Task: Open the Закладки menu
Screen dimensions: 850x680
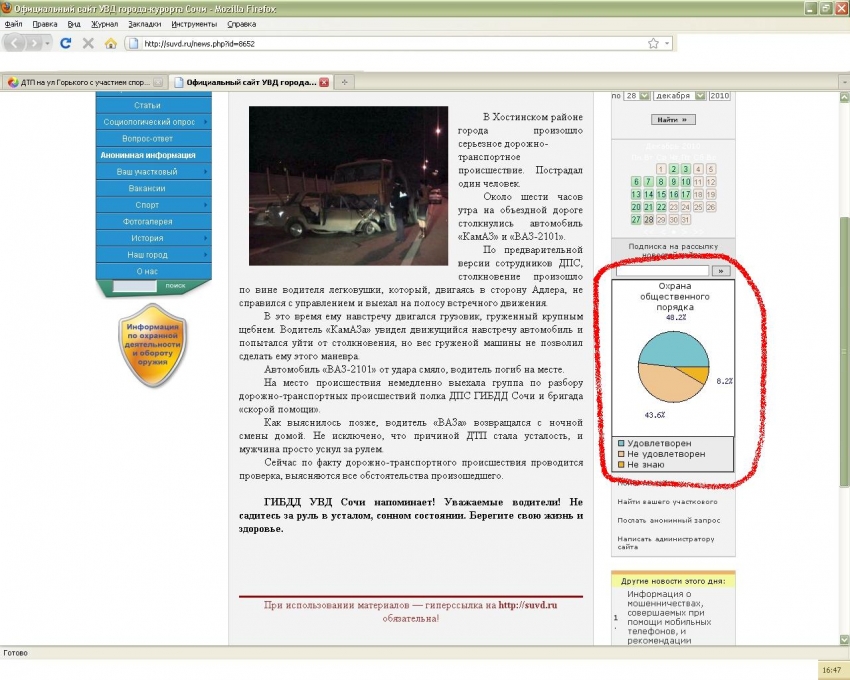Action: pos(144,23)
